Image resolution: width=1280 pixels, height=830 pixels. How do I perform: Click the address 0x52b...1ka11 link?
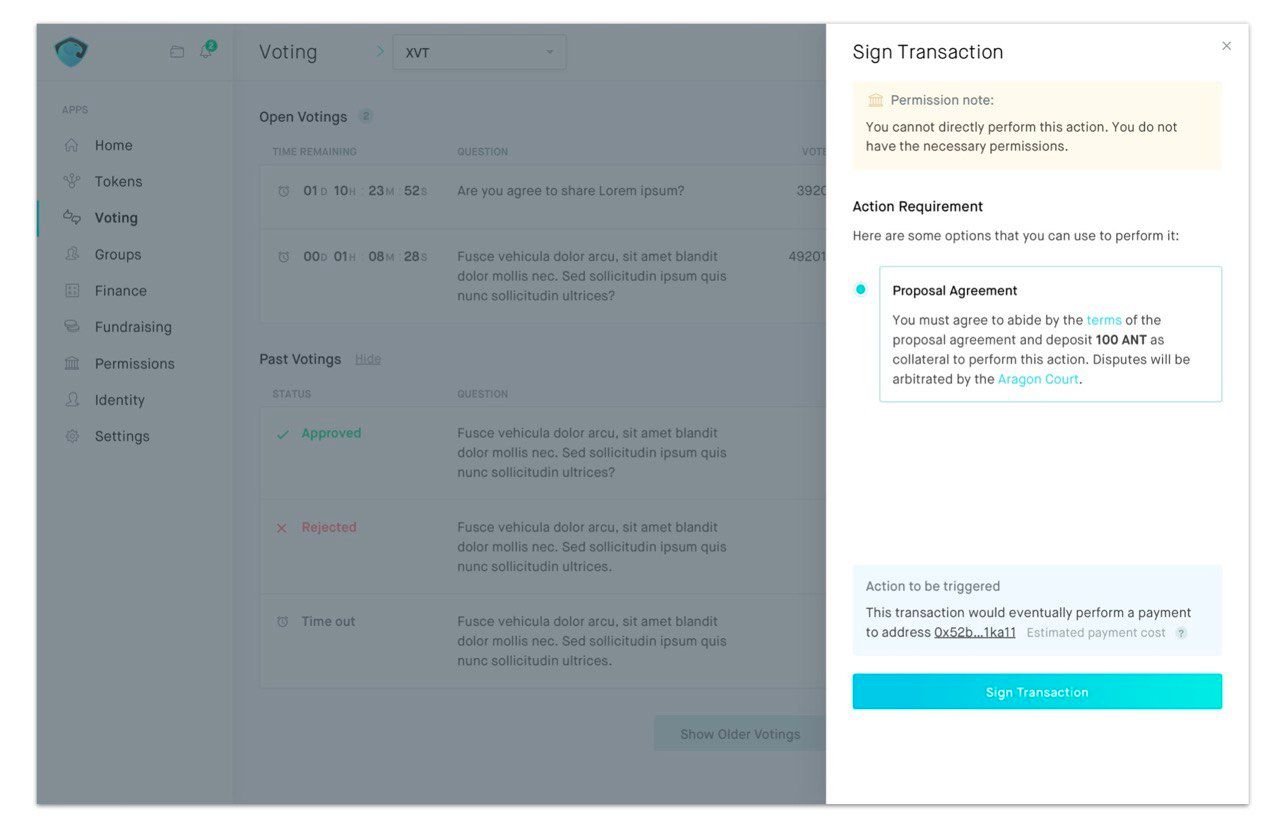coord(975,632)
